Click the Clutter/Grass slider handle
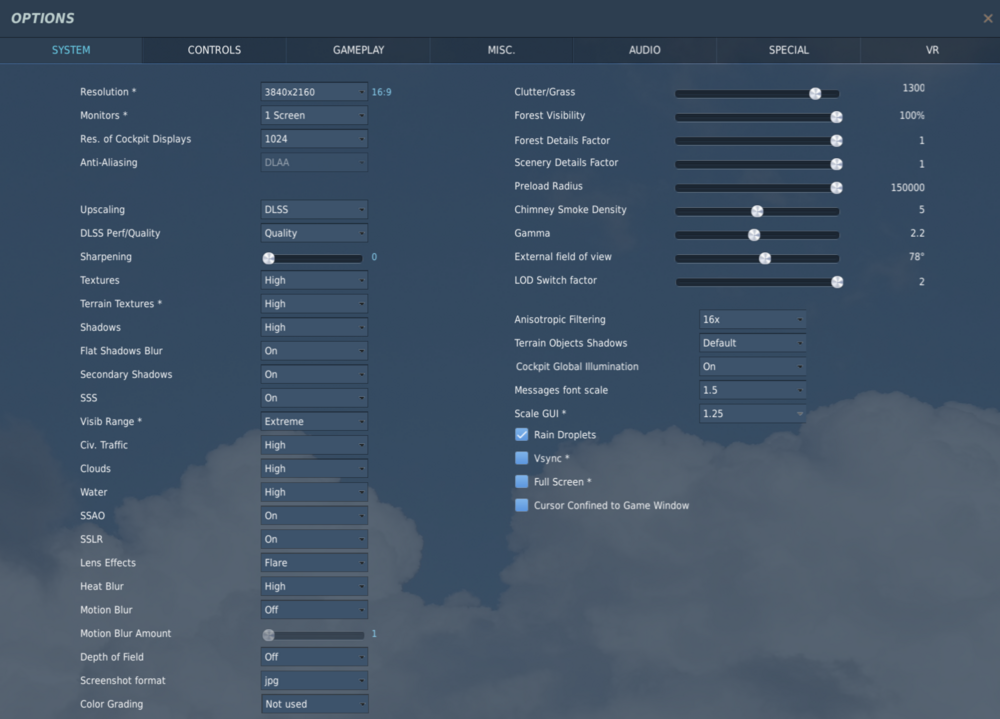 click(815, 94)
